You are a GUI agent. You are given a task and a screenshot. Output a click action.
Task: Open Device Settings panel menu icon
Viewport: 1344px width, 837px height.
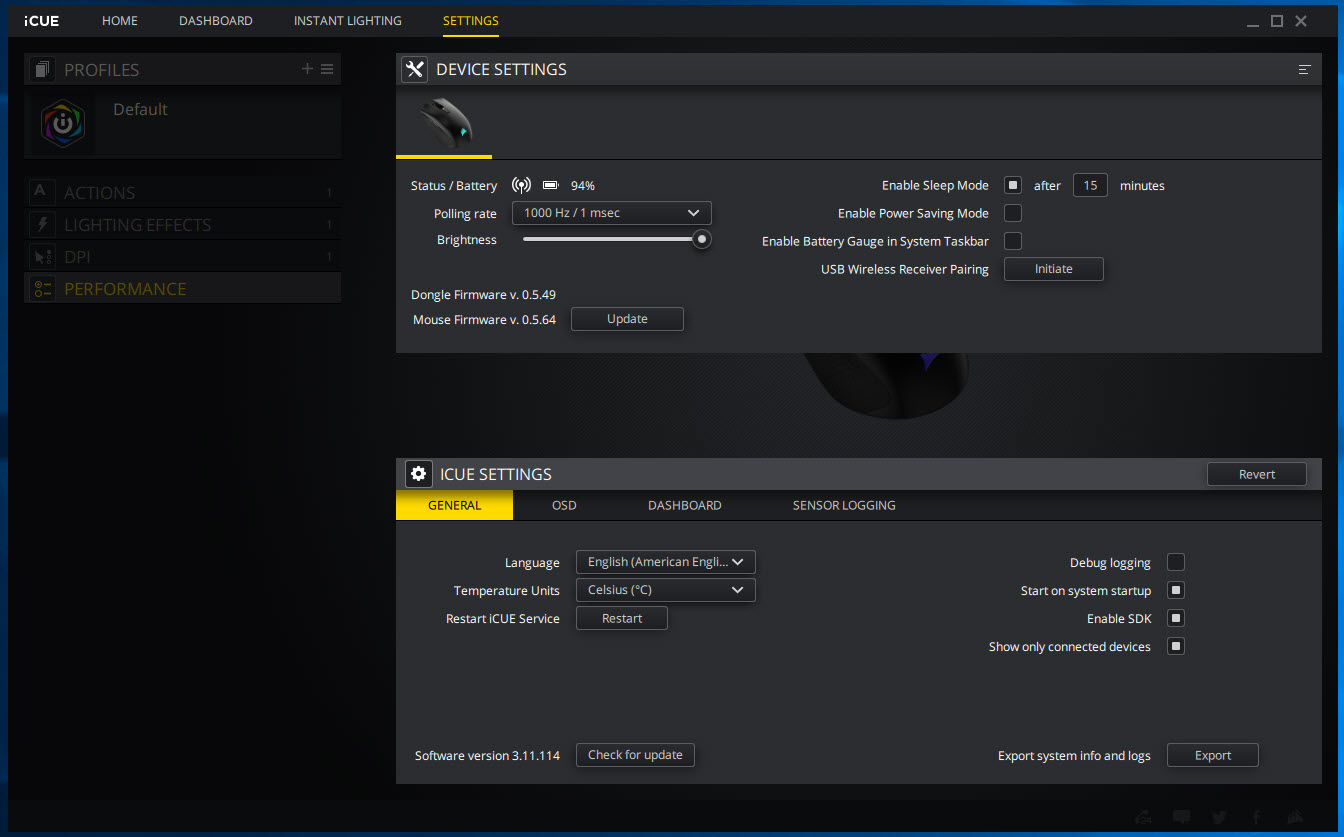[x=1305, y=69]
